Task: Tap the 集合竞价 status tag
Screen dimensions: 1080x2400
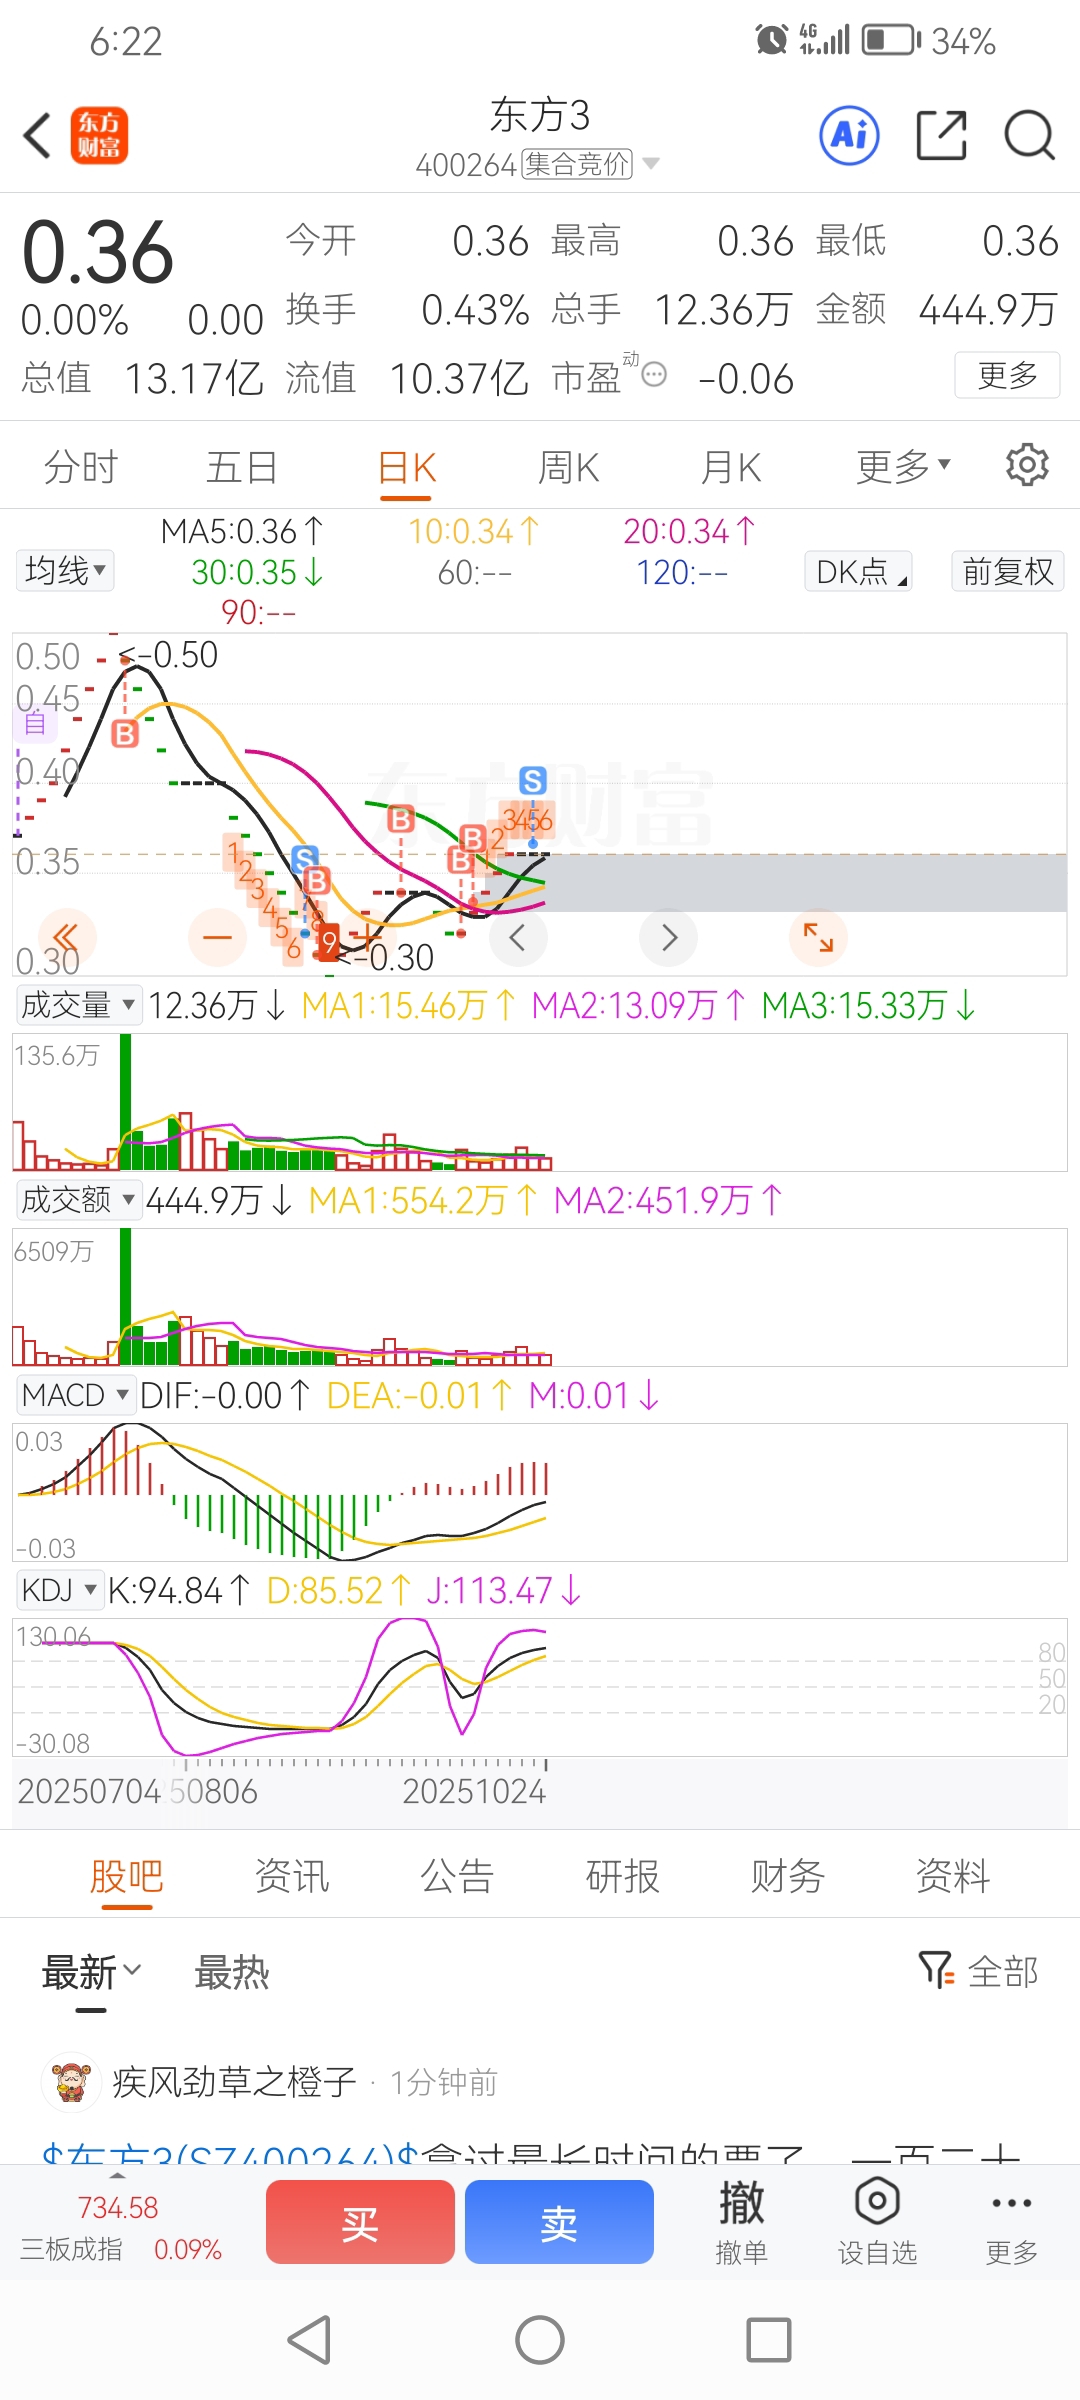Action: [577, 163]
